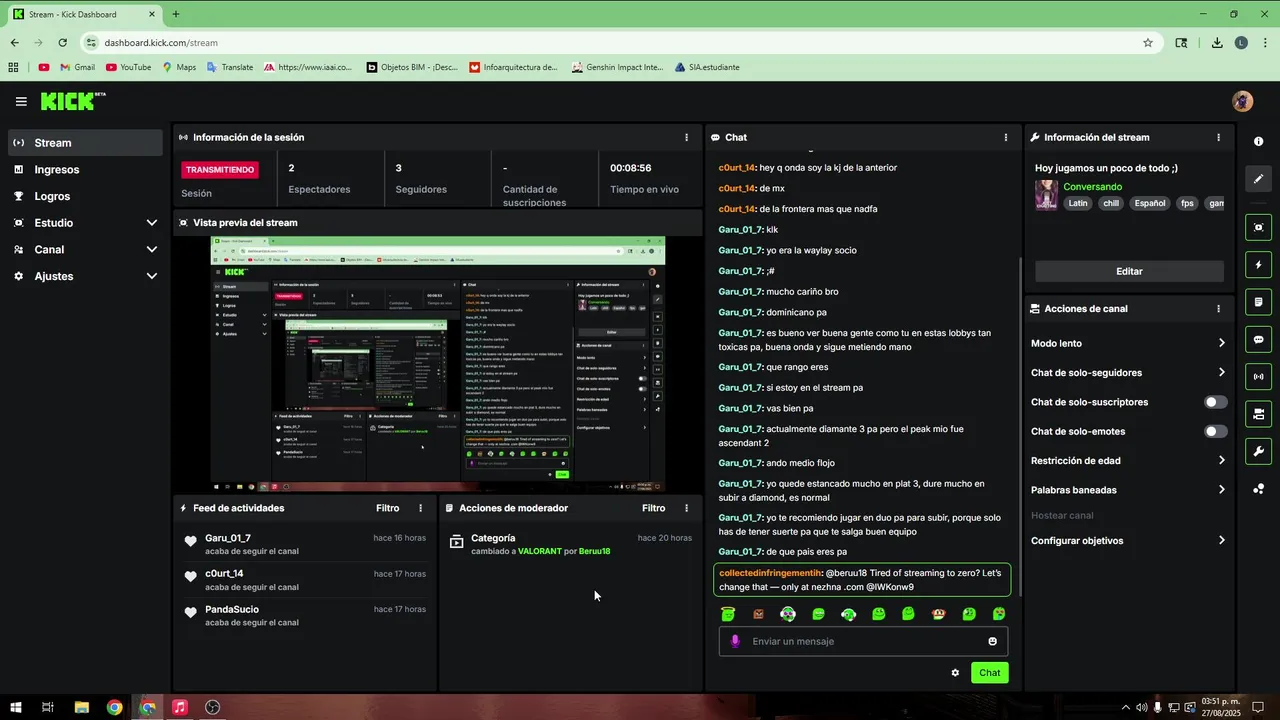Click the lightning bolt icon in right toolbar
This screenshot has width=1280, height=720.
1258,265
